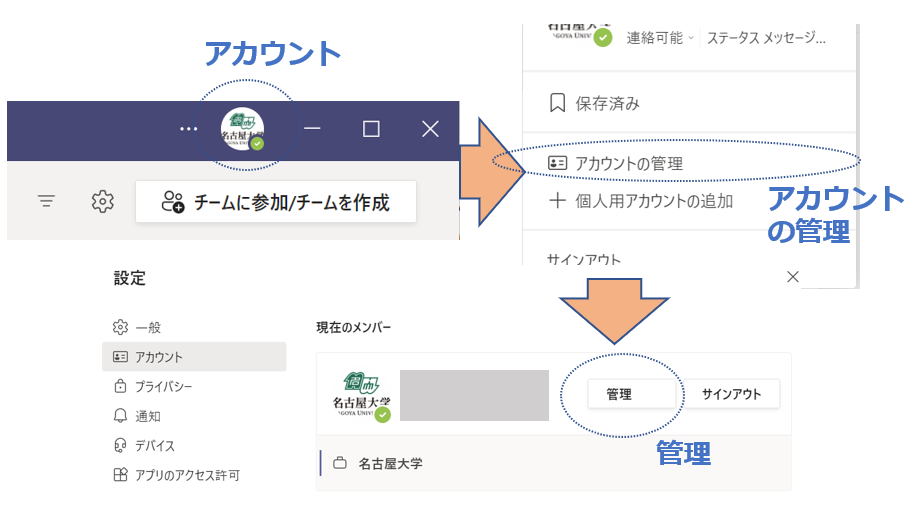Screen dimensions: 912x506
Task: Open the プライバシー privacy settings tab
Action: 162,386
